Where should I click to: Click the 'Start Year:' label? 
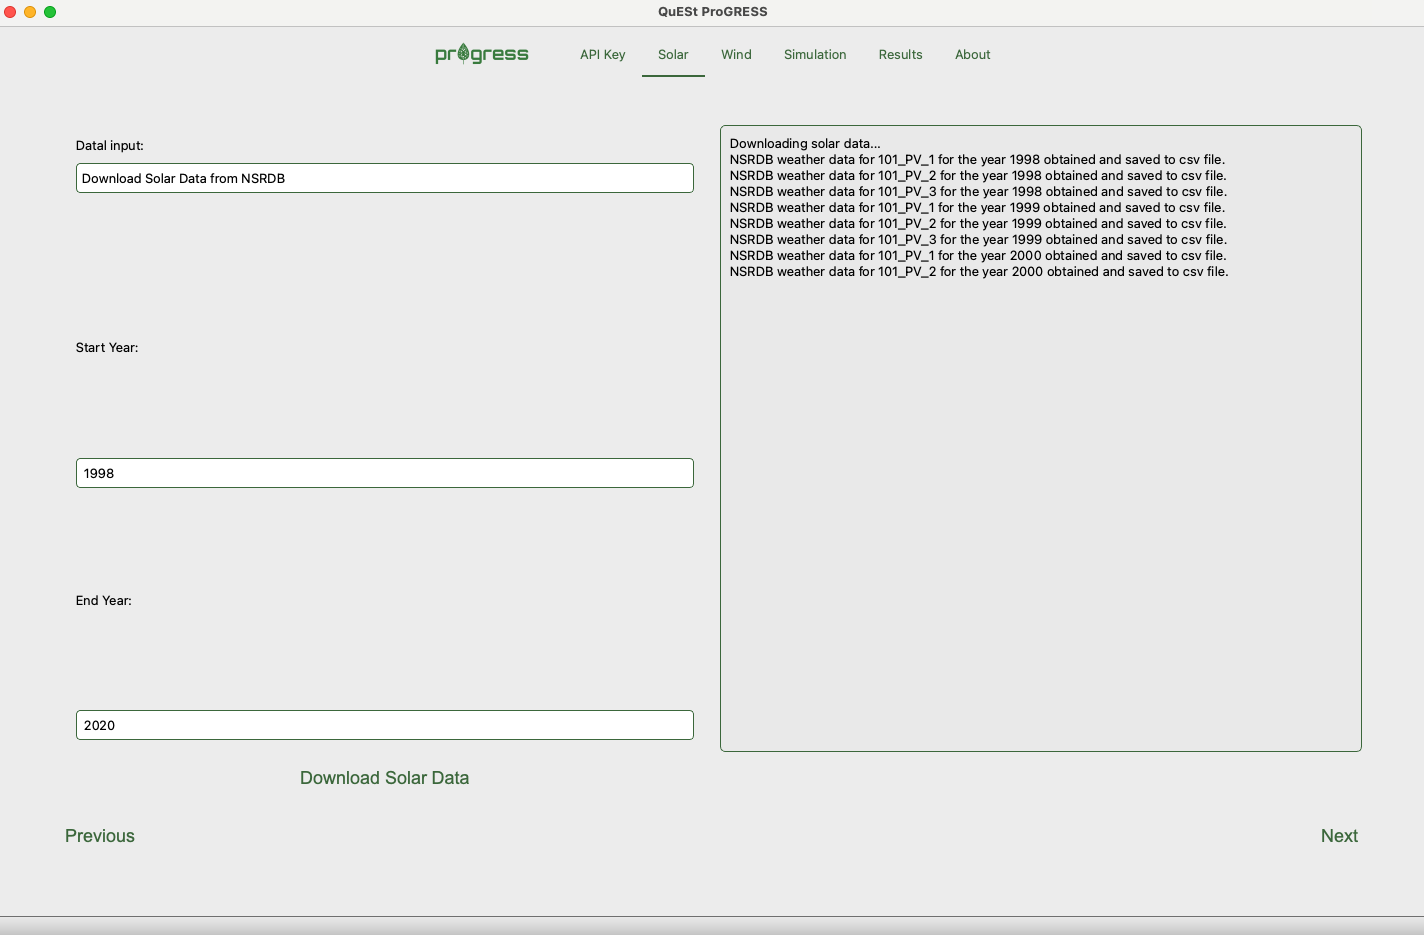tap(107, 347)
